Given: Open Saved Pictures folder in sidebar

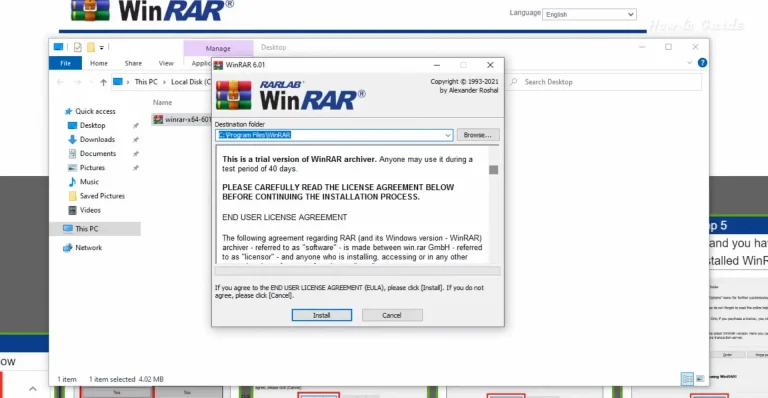Looking at the screenshot, I should (x=102, y=196).
